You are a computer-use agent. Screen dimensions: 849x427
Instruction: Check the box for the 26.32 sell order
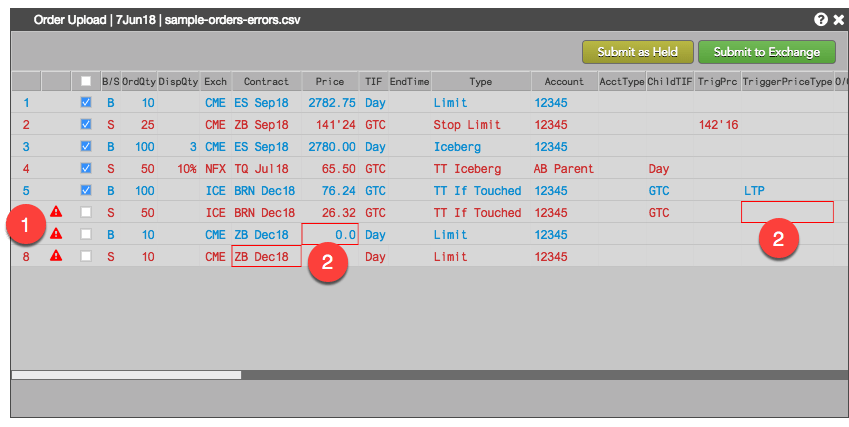[x=86, y=212]
